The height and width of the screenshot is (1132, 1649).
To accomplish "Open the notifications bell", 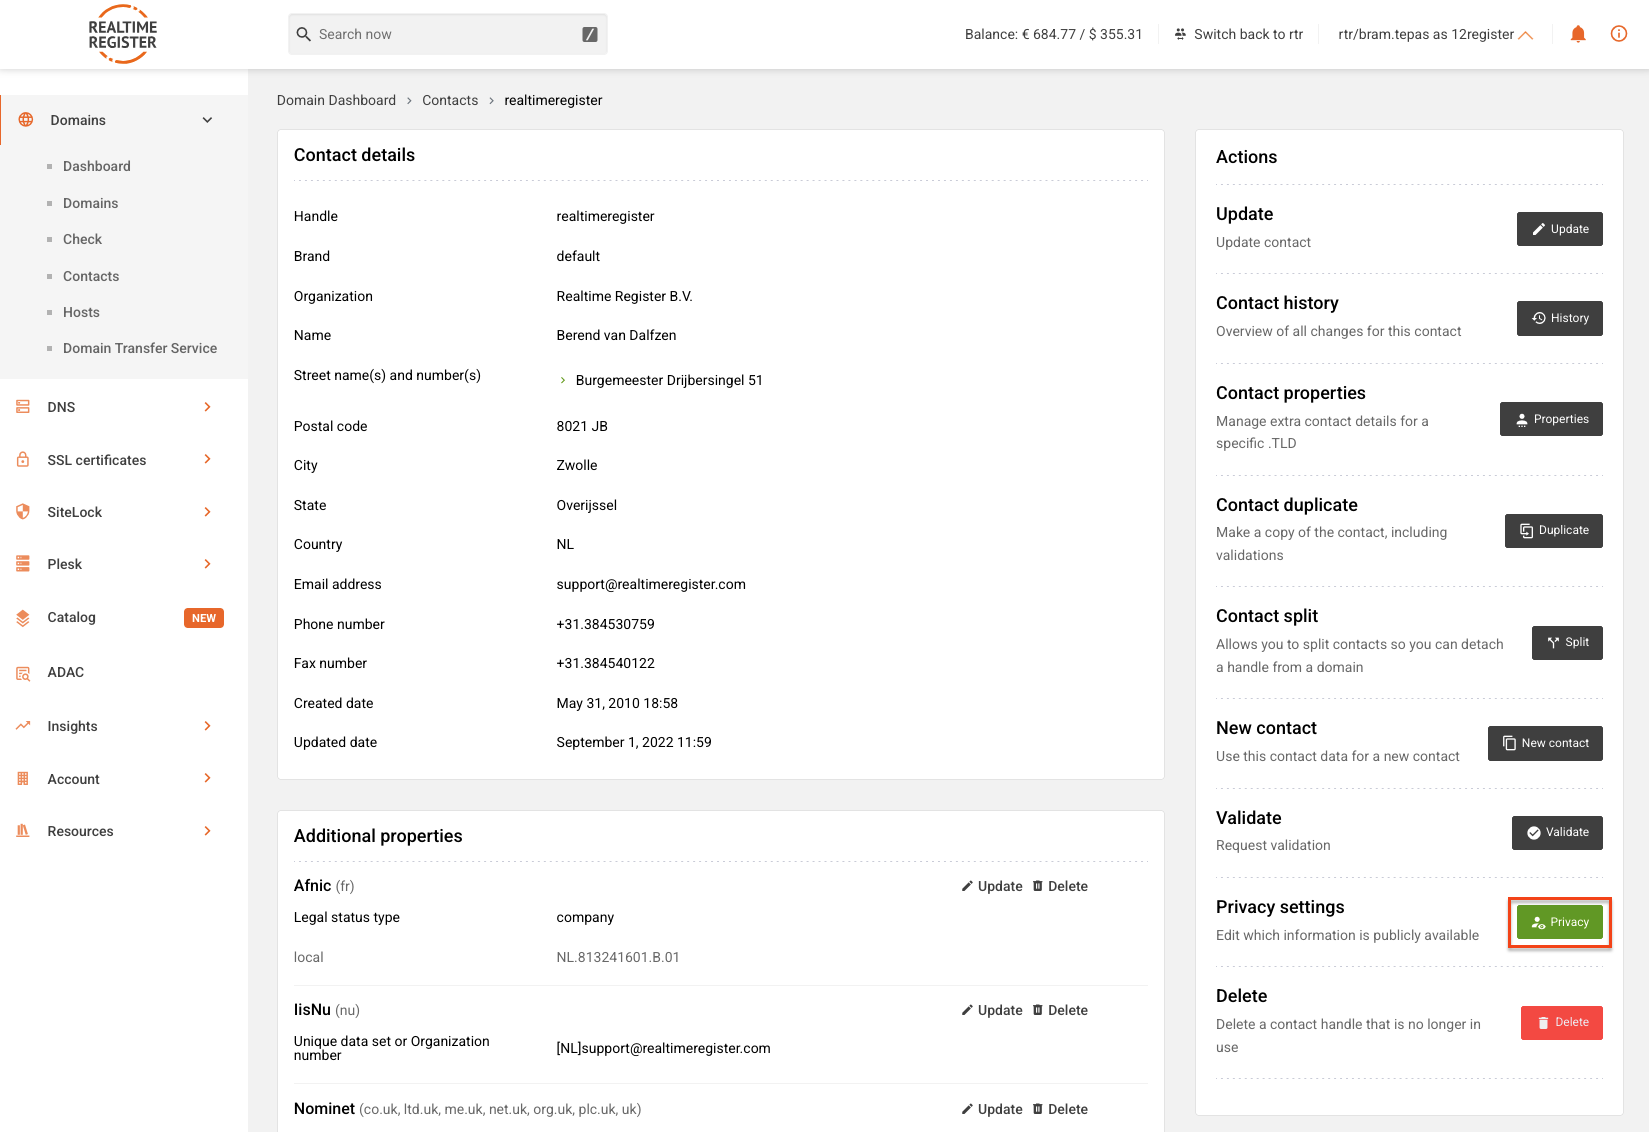I will point(1578,34).
